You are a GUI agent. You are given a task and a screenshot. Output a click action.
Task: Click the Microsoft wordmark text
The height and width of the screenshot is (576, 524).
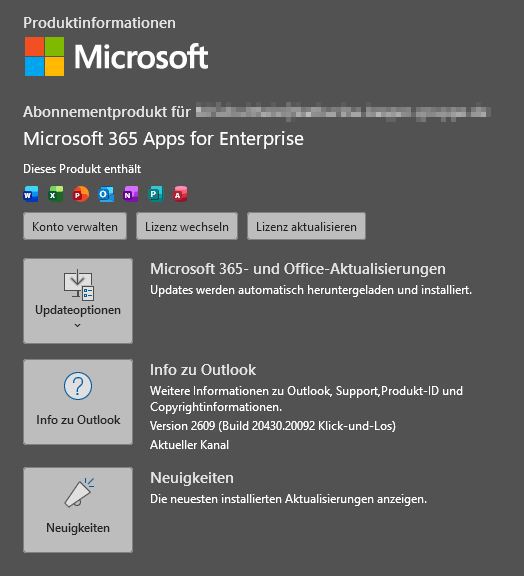[x=141, y=56]
